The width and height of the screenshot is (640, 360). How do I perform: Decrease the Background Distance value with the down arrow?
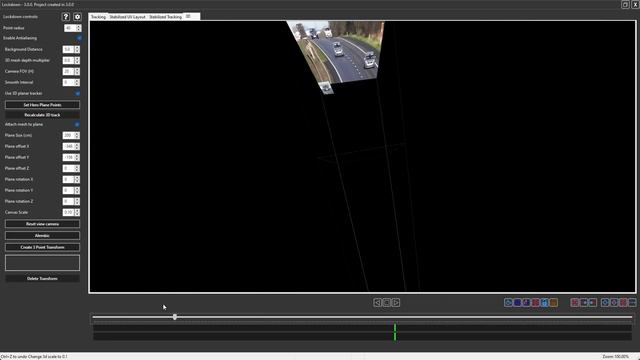click(x=77, y=51)
